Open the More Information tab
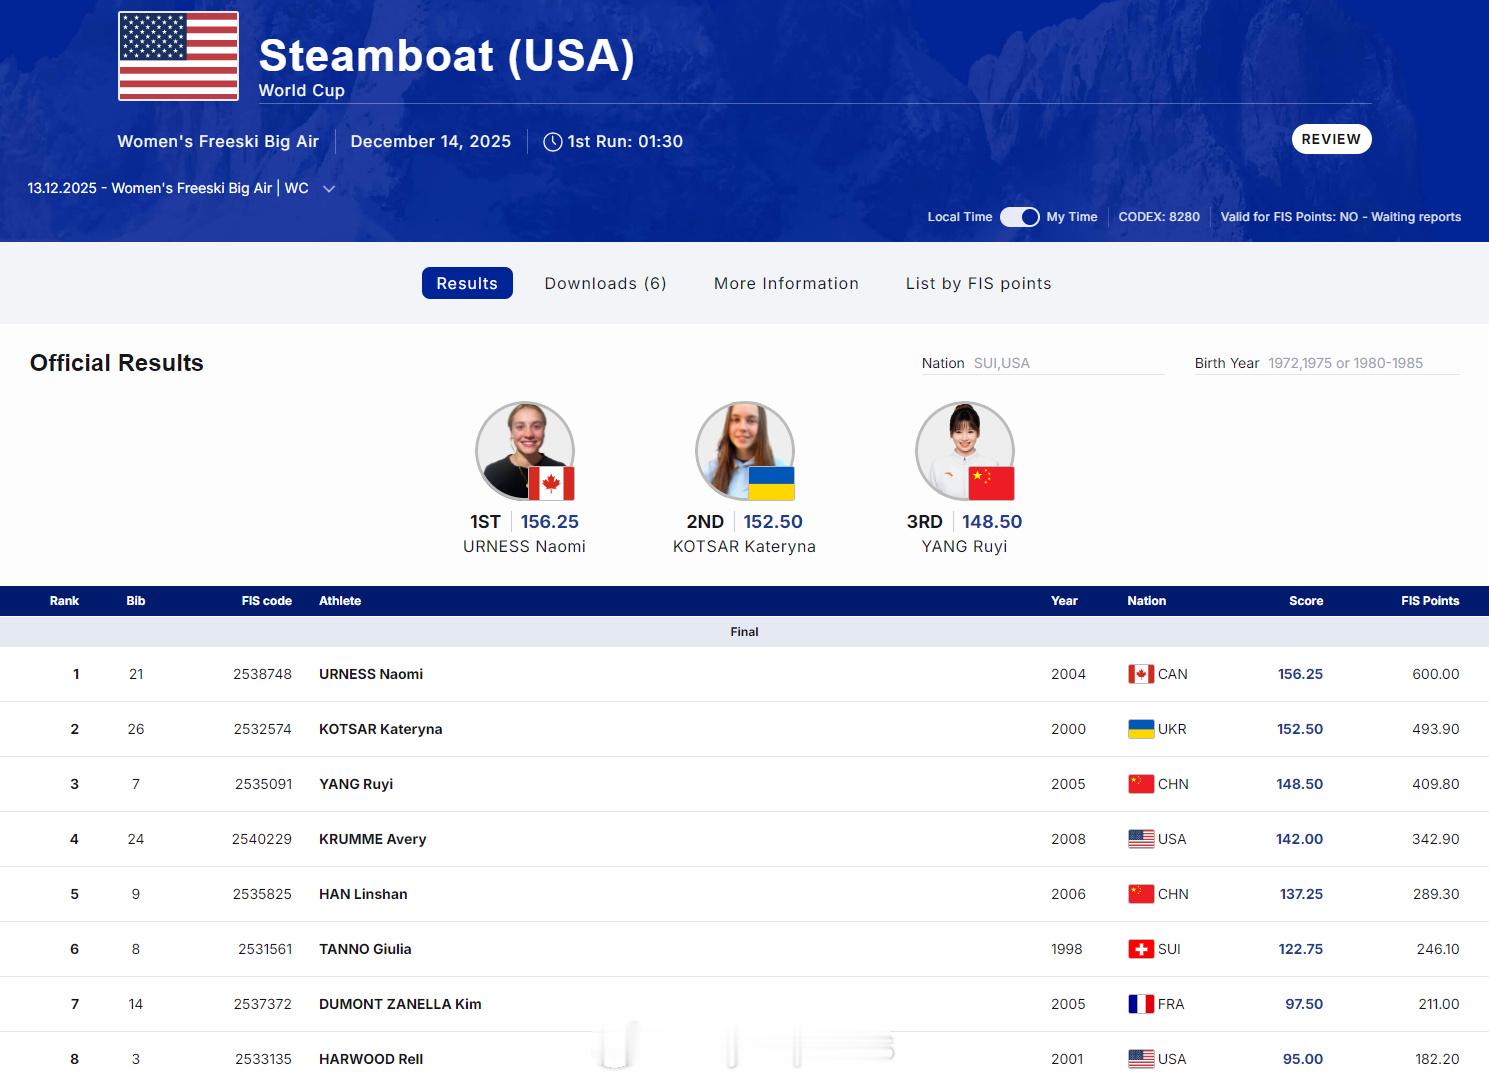The width and height of the screenshot is (1489, 1084). click(786, 283)
